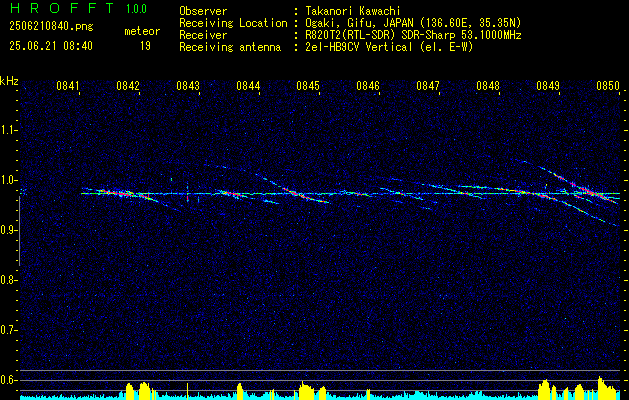Click the 0.9 frequency axis label

[x=8, y=230]
